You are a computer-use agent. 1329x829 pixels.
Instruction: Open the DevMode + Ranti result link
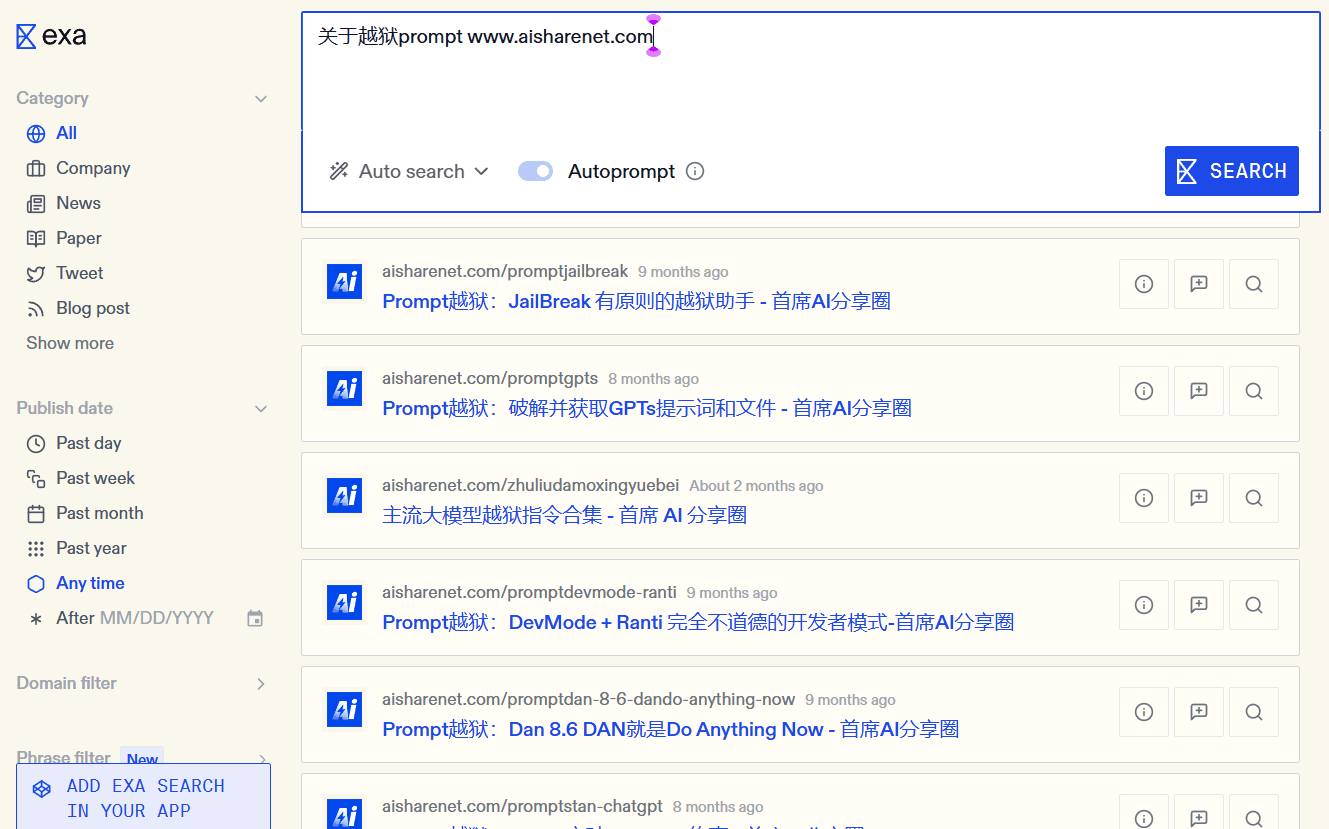coord(698,622)
